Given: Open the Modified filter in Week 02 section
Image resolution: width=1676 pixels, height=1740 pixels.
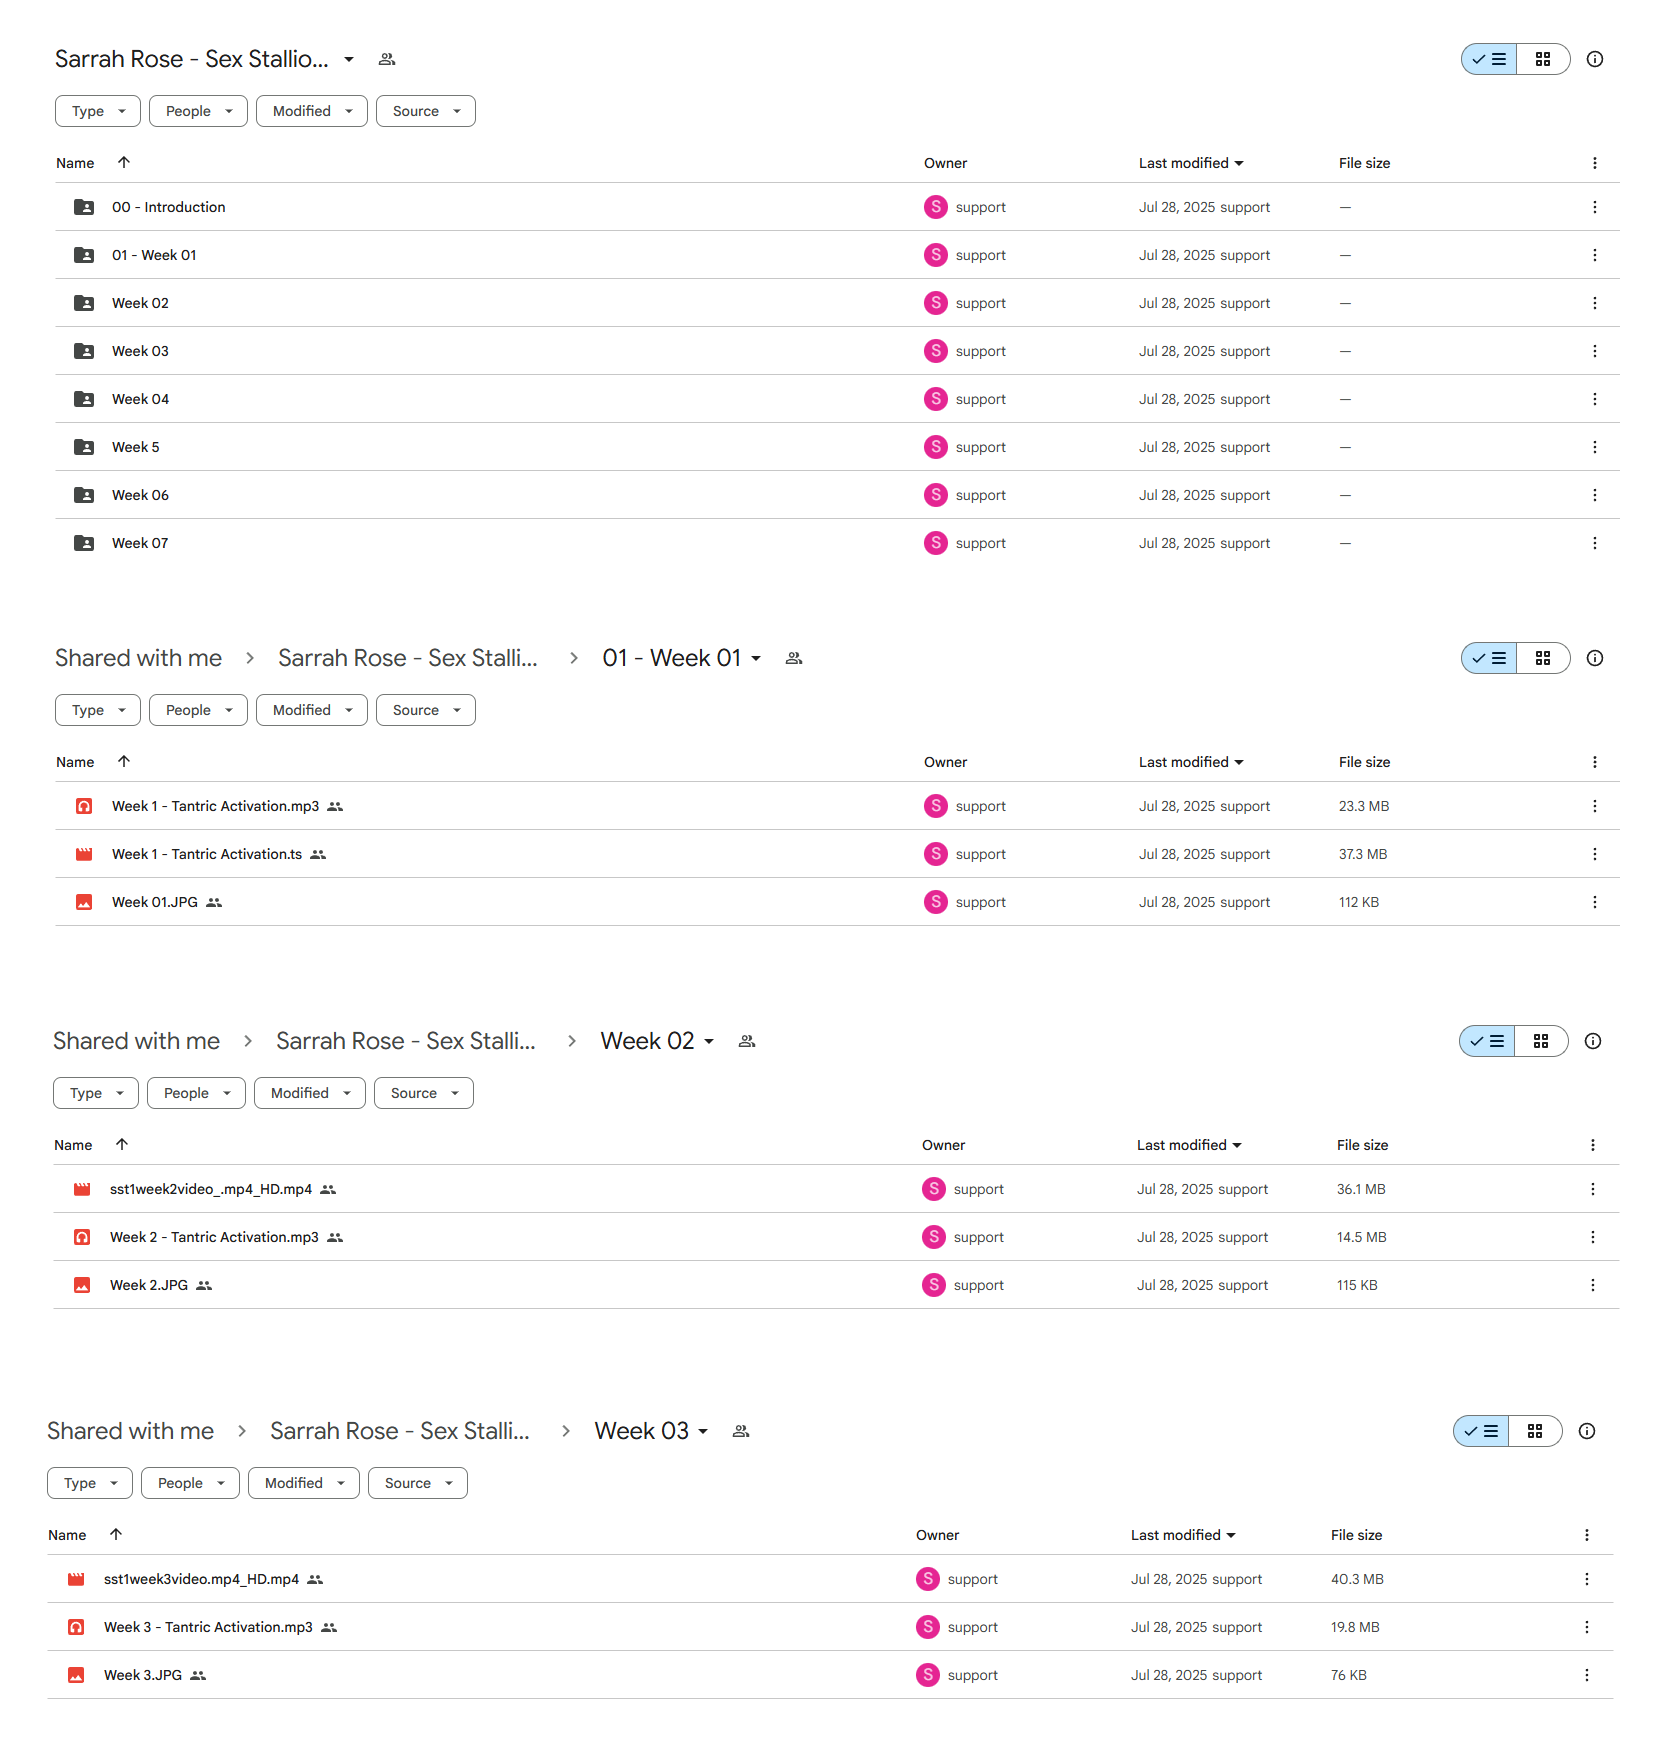Looking at the screenshot, I should (309, 1093).
